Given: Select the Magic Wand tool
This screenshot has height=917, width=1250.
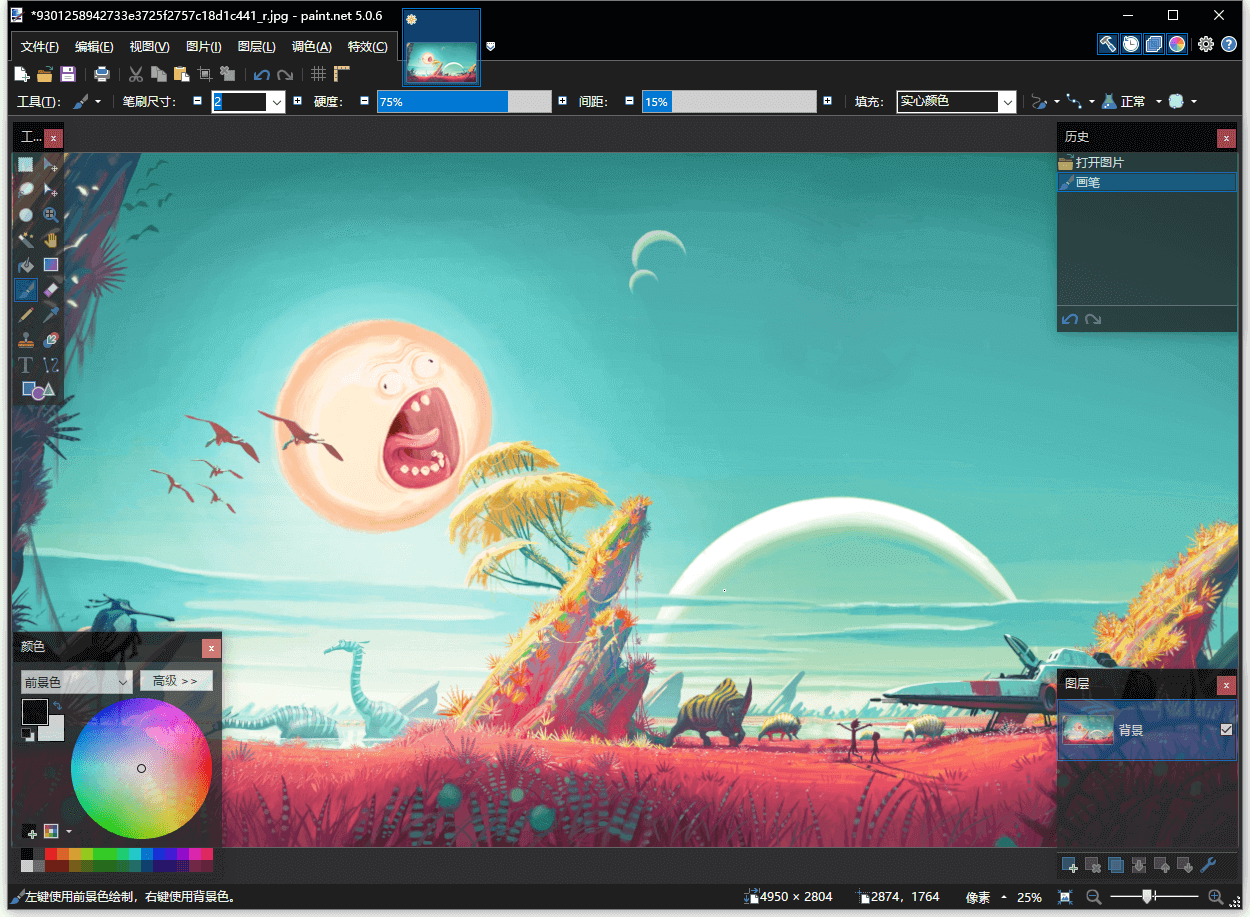Looking at the screenshot, I should tap(25, 240).
